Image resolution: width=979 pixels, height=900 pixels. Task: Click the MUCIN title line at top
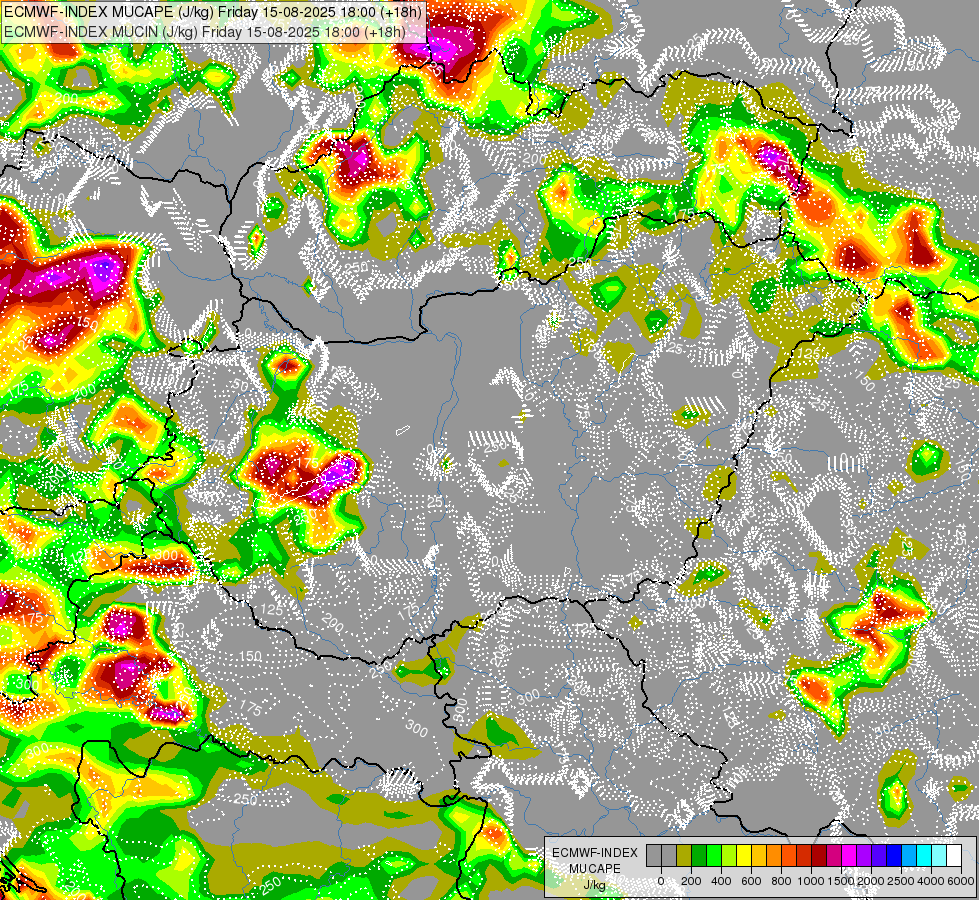[x=205, y=31]
